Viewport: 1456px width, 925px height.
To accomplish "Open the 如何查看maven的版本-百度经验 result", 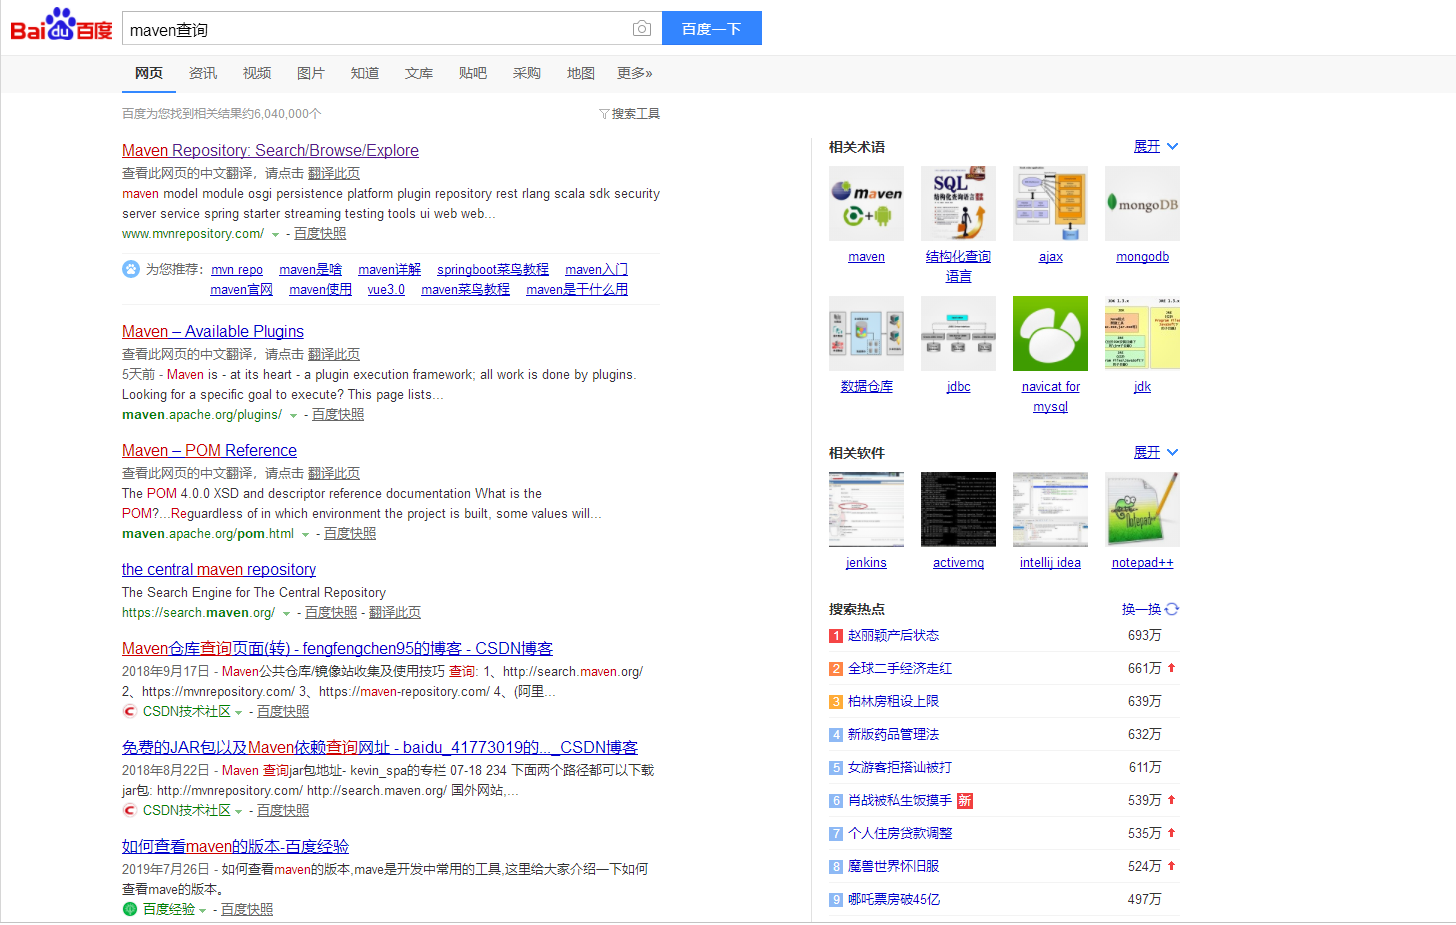I will (235, 846).
